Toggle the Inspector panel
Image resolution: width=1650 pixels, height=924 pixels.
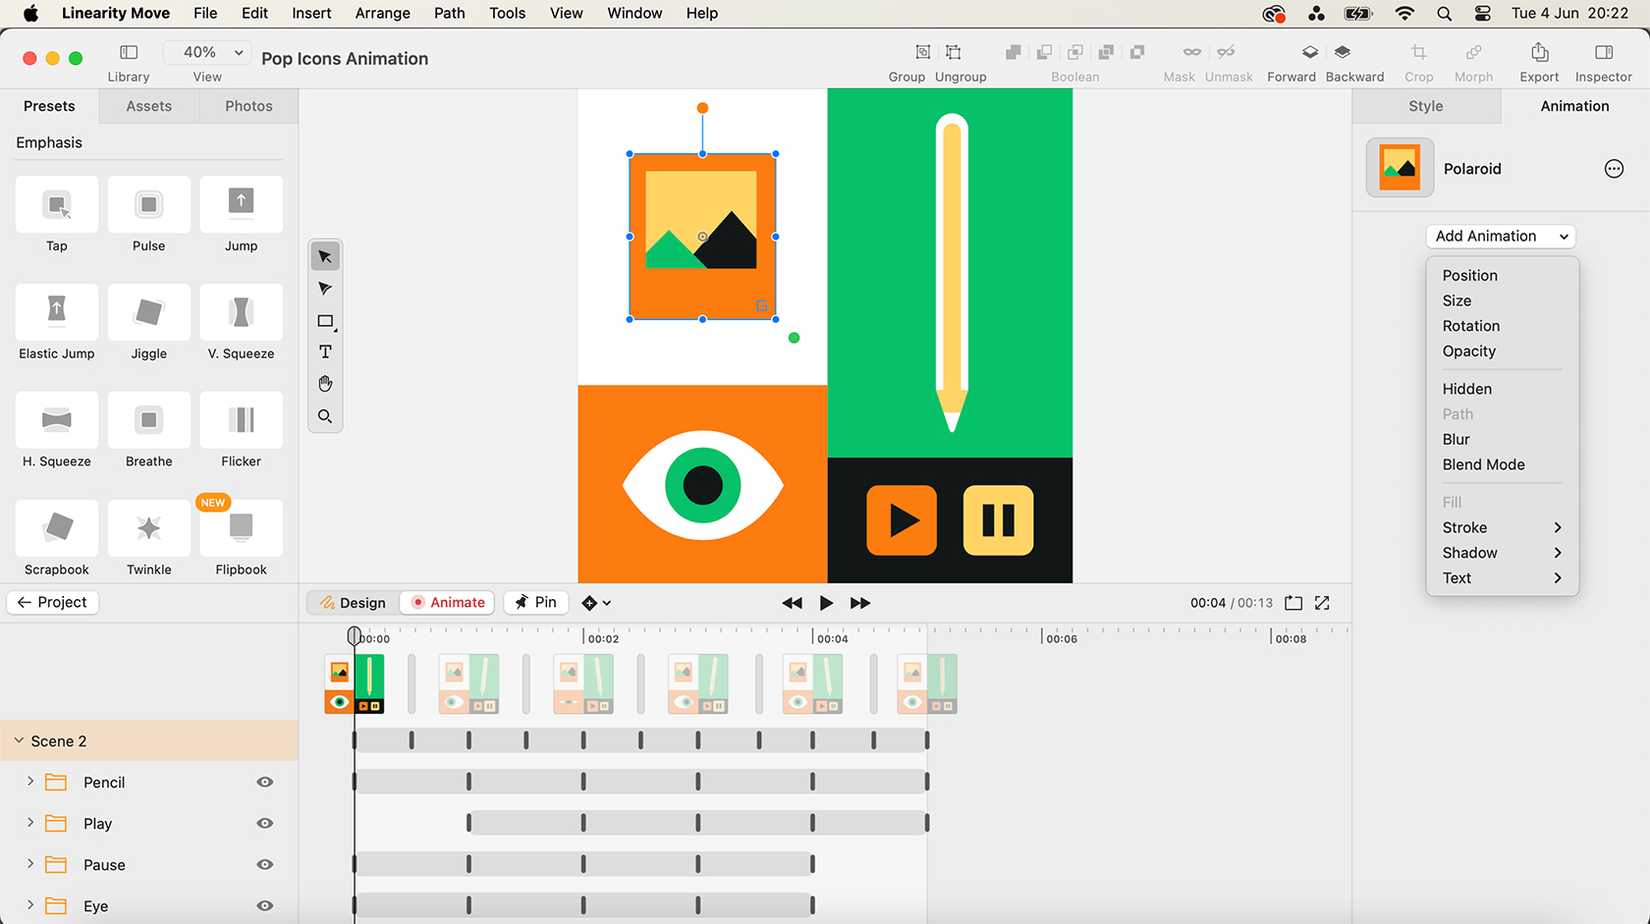click(1603, 58)
